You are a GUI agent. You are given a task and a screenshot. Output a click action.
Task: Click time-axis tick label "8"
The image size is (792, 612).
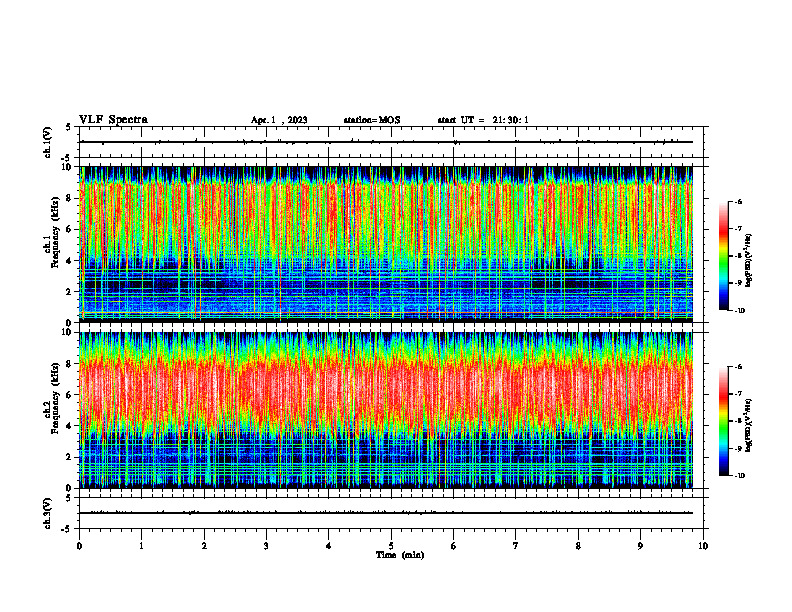coord(578,546)
